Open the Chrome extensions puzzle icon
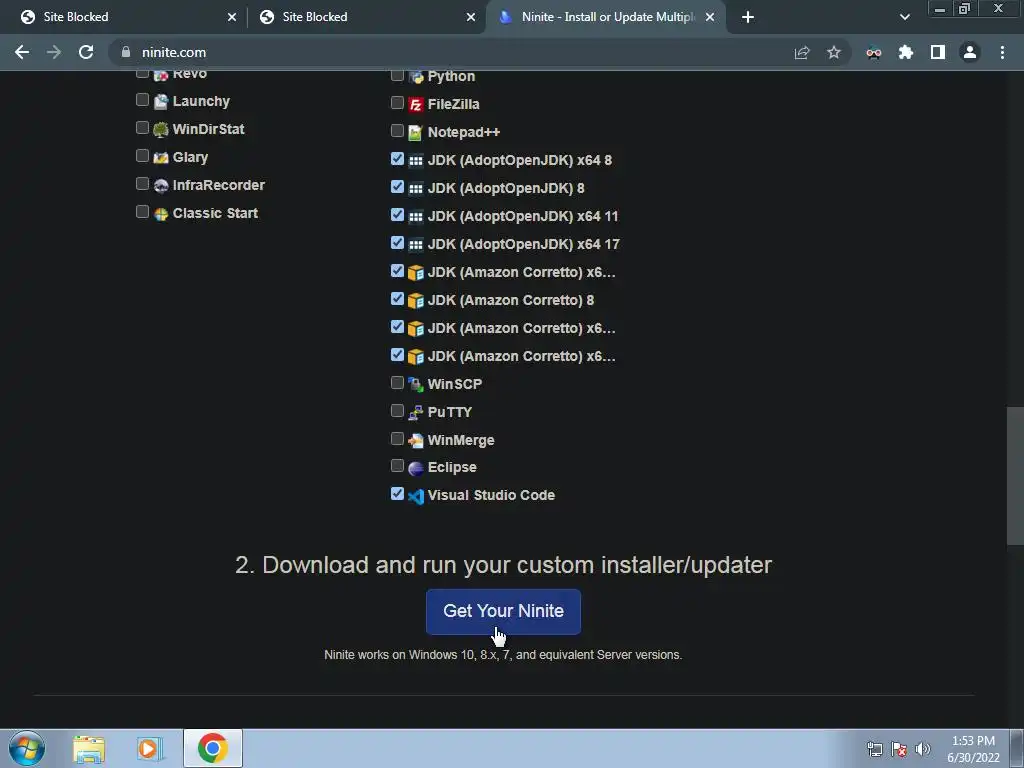 coord(906,52)
